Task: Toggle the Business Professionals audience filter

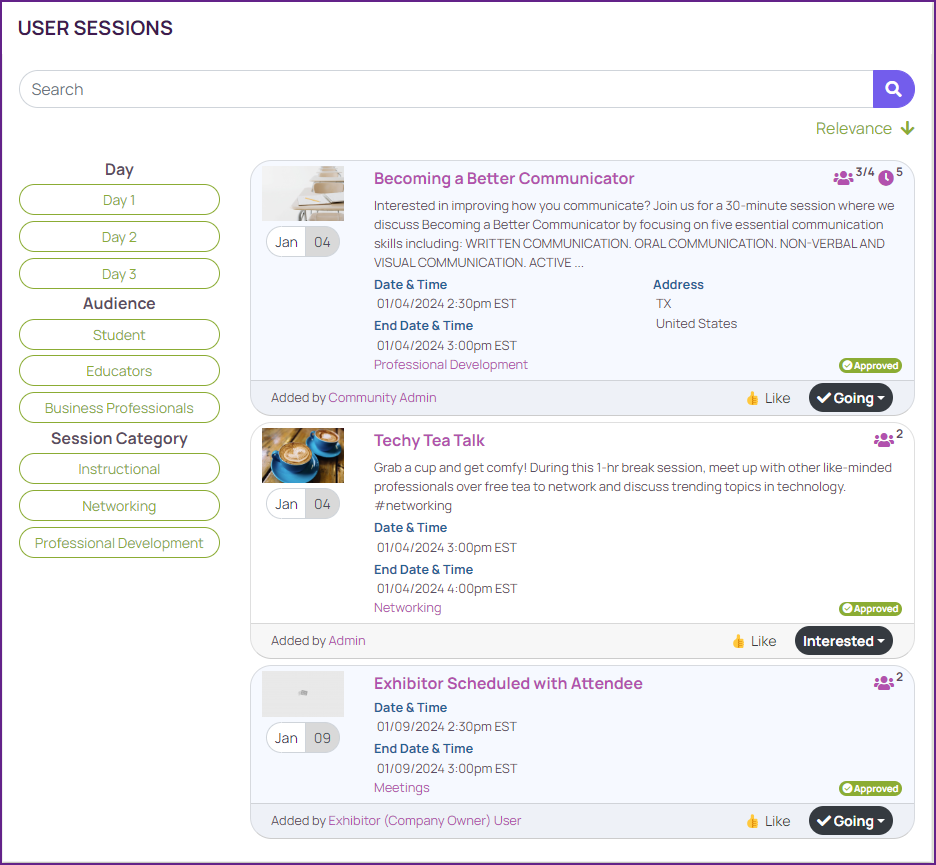Action: (x=119, y=408)
